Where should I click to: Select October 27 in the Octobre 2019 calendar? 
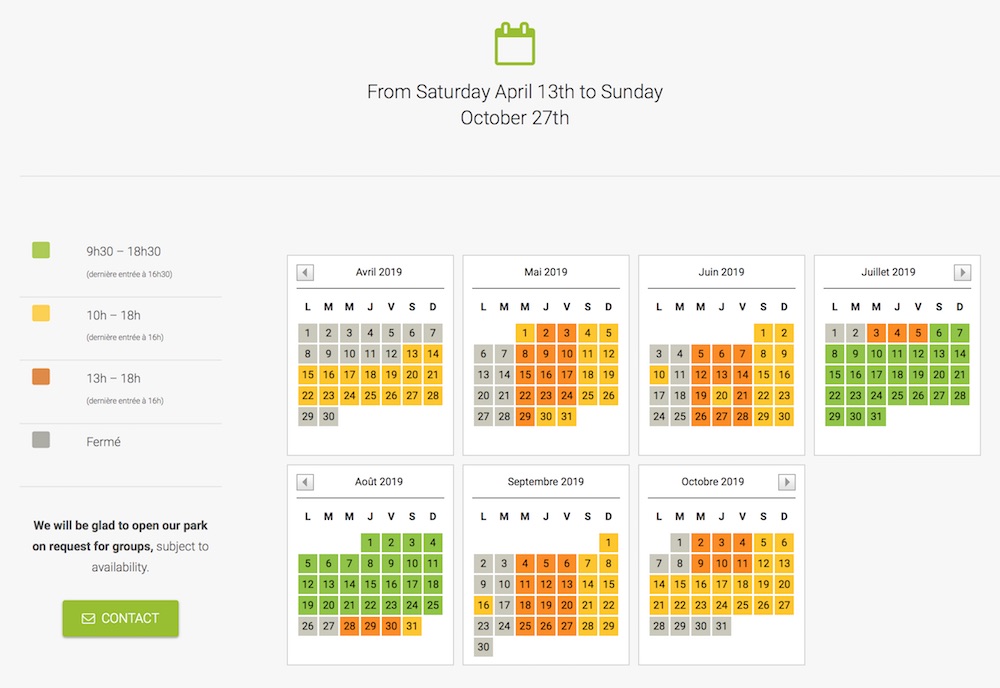click(x=784, y=606)
